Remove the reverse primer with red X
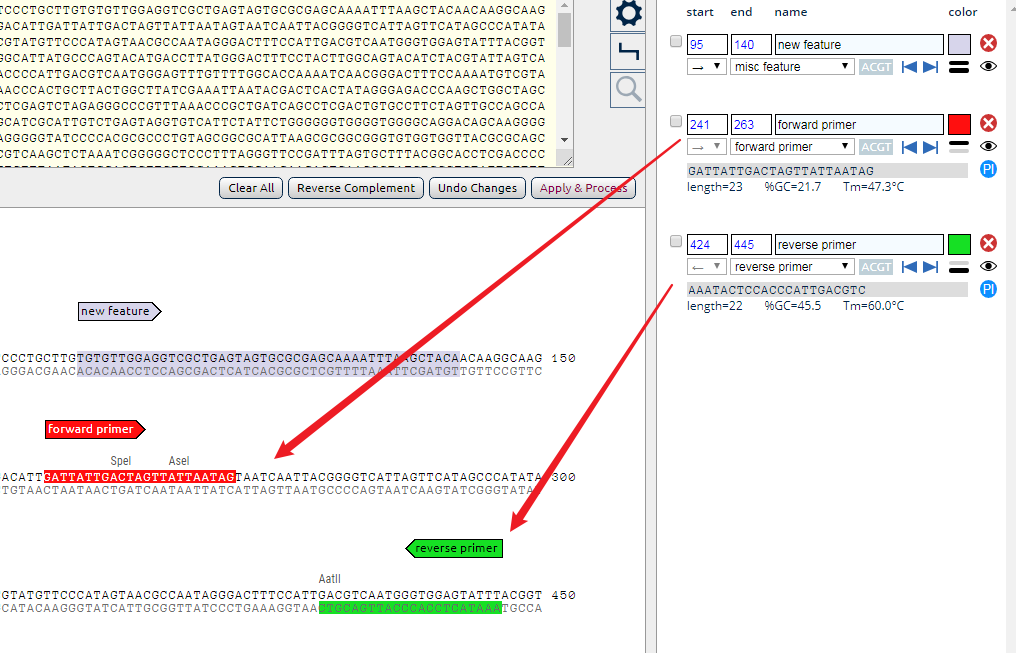Screen dimensions: 1016x653 click(988, 244)
